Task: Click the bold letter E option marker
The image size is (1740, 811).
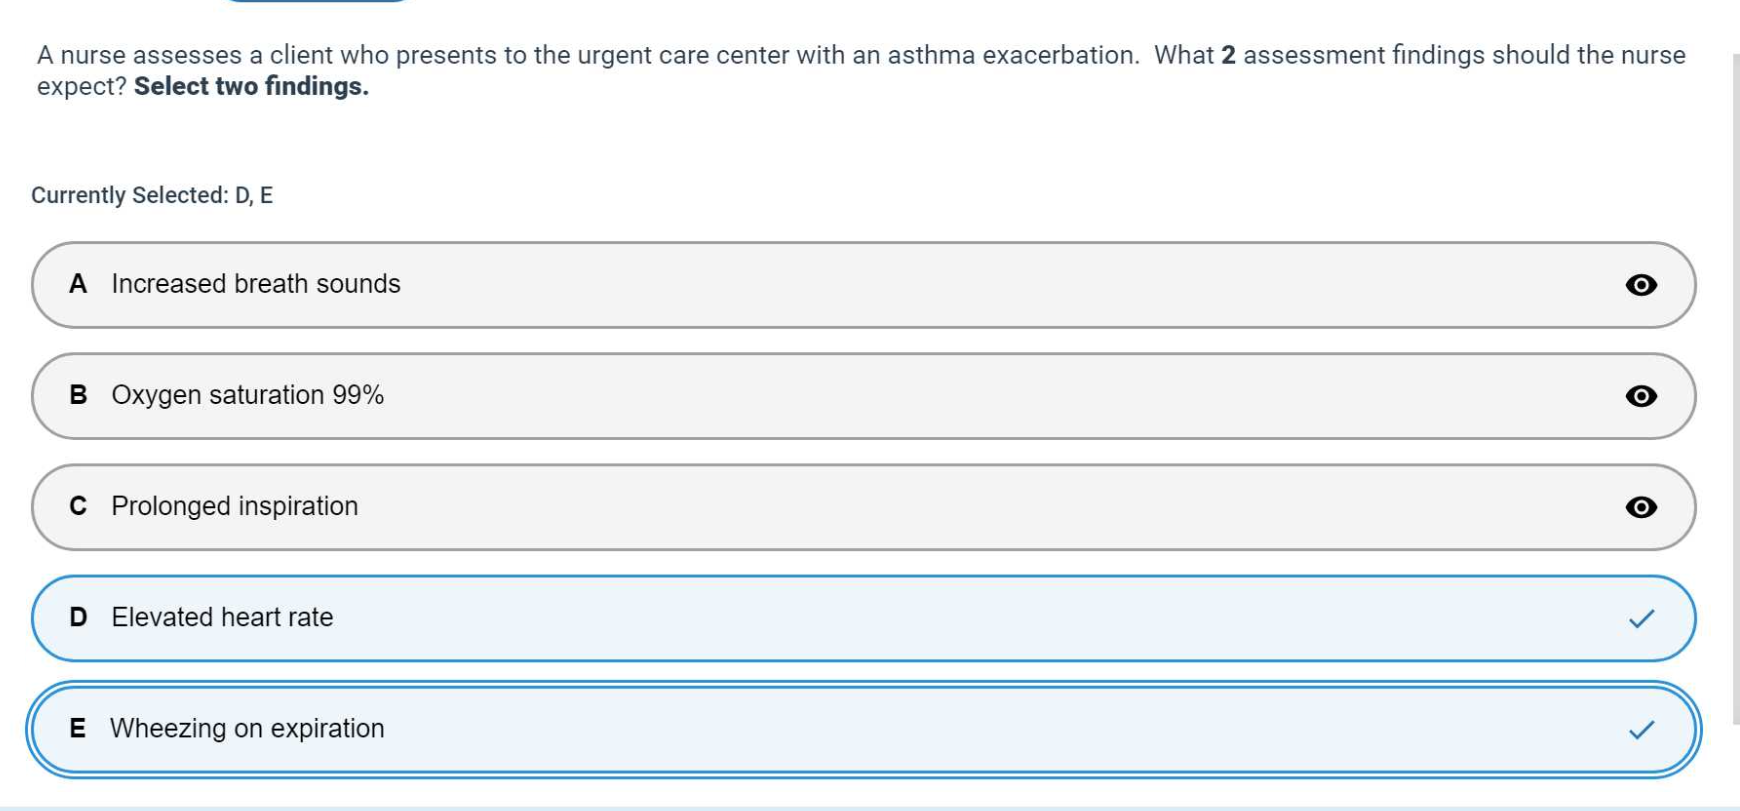Action: click(78, 729)
